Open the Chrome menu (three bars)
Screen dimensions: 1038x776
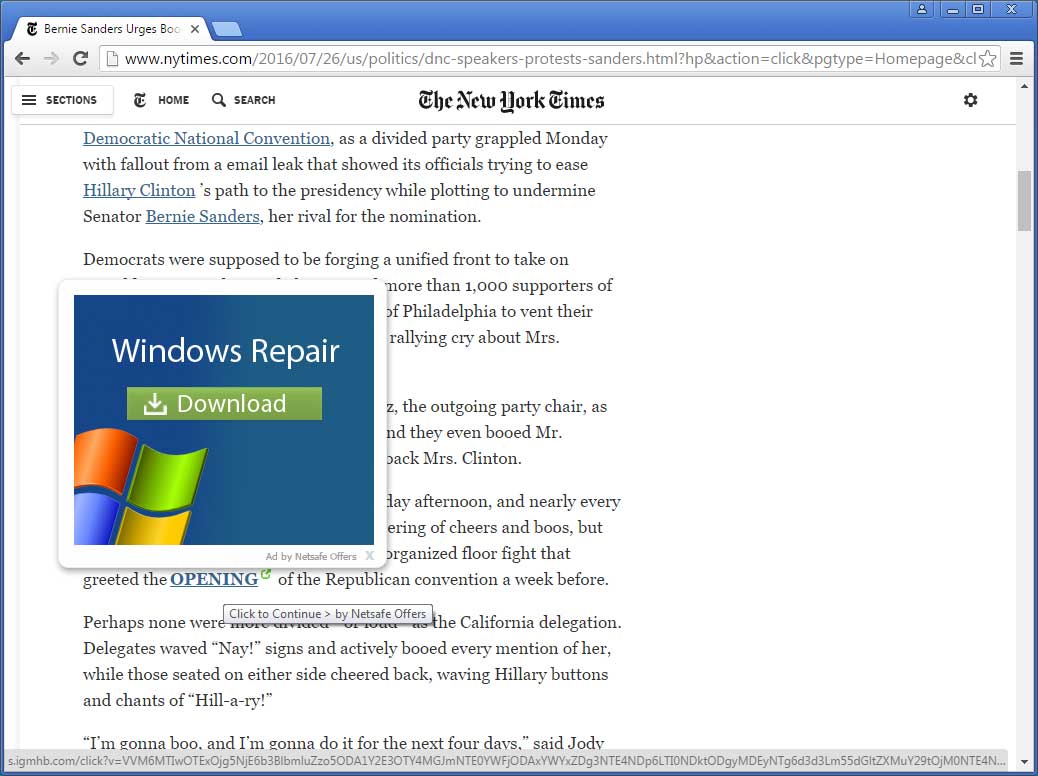click(1017, 58)
